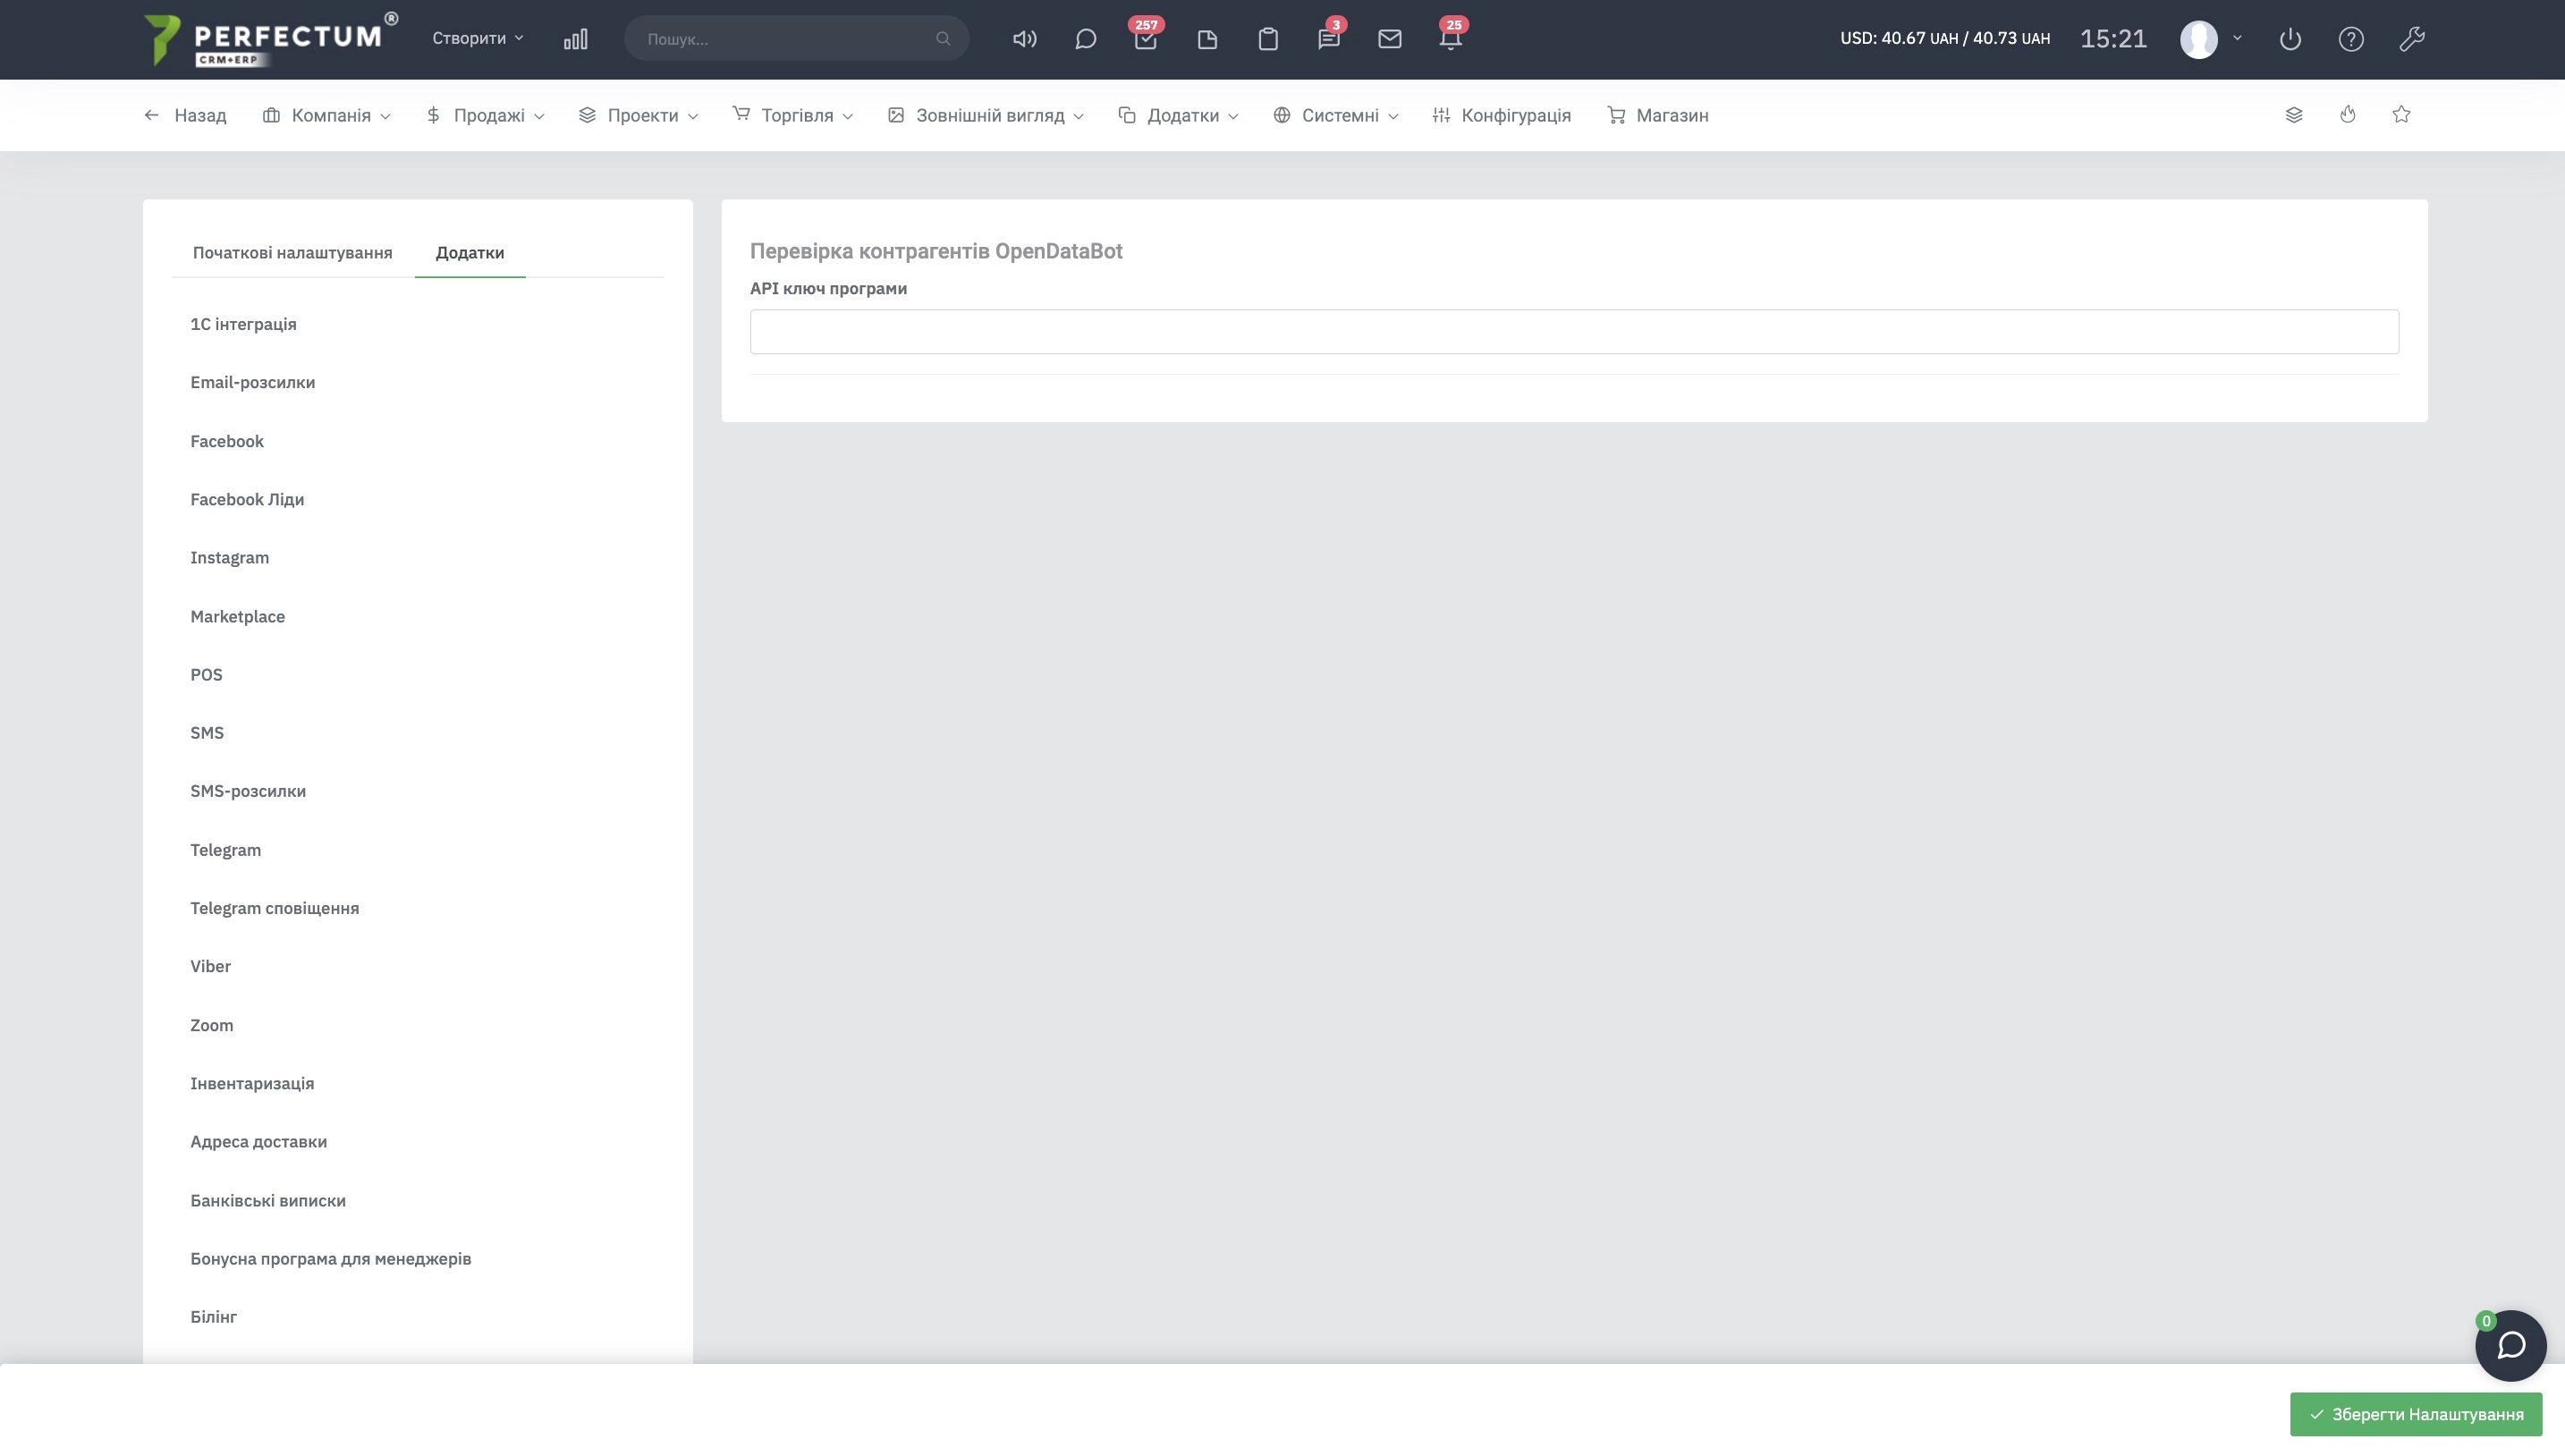Viewport: 2565px width, 1456px height.
Task: Select the Додатки settings tab
Action: [x=470, y=253]
